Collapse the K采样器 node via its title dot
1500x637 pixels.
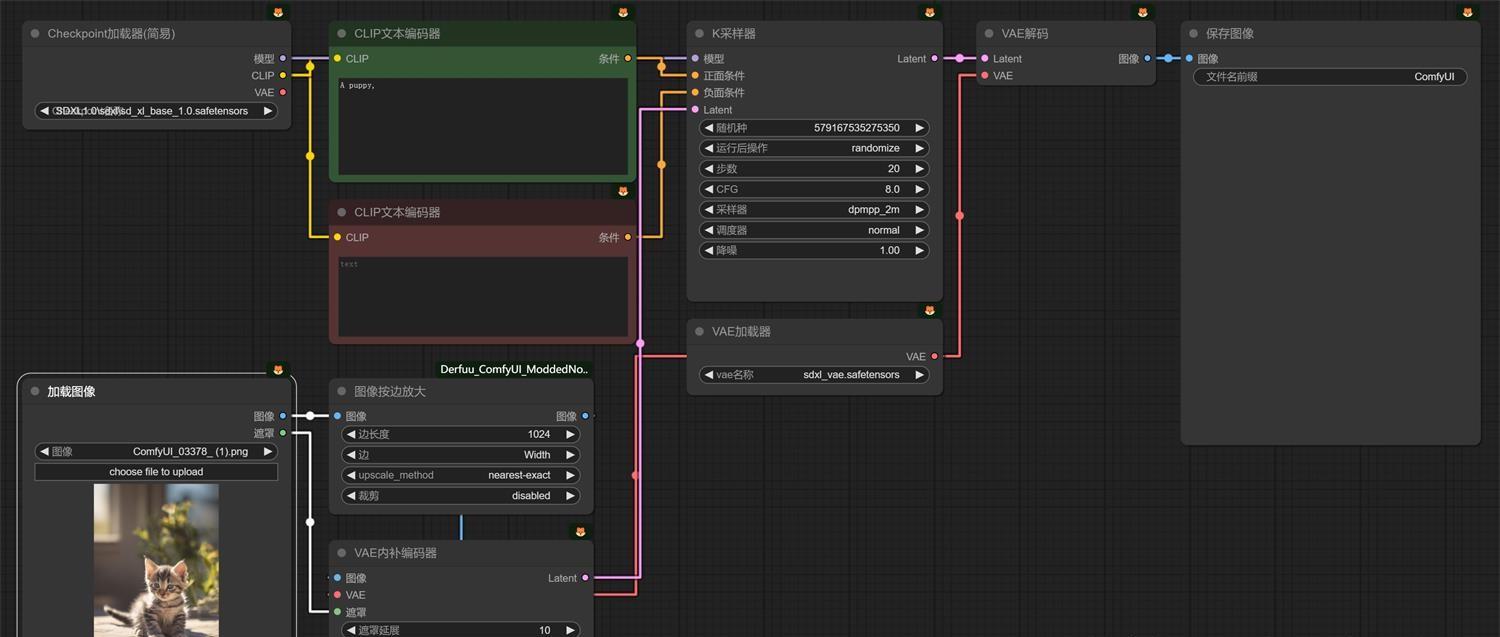pyautogui.click(x=700, y=33)
